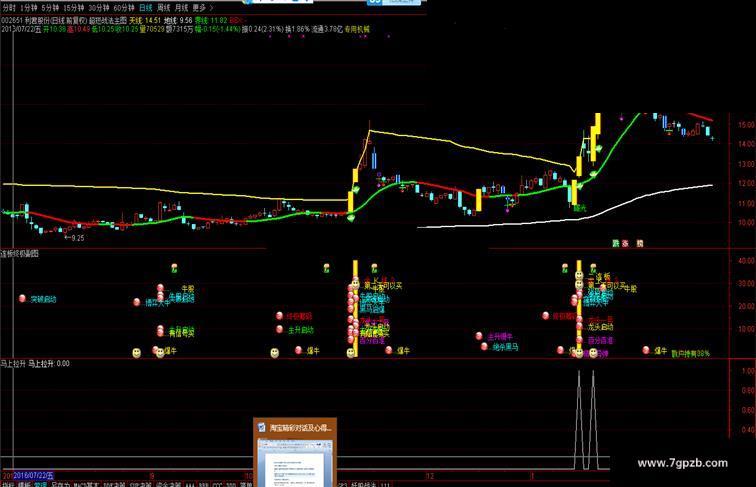Image resolution: width=756 pixels, height=487 pixels.
Task: Select the 5分钟 timeframe tab
Action: (x=50, y=8)
